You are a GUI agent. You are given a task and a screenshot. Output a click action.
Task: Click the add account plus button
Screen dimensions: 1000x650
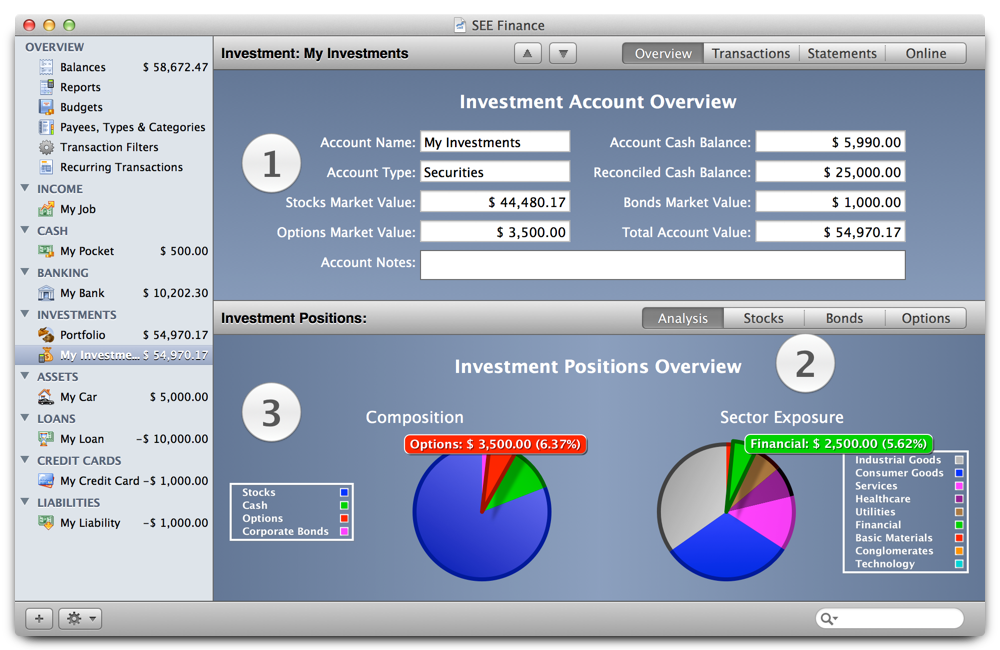coord(39,618)
